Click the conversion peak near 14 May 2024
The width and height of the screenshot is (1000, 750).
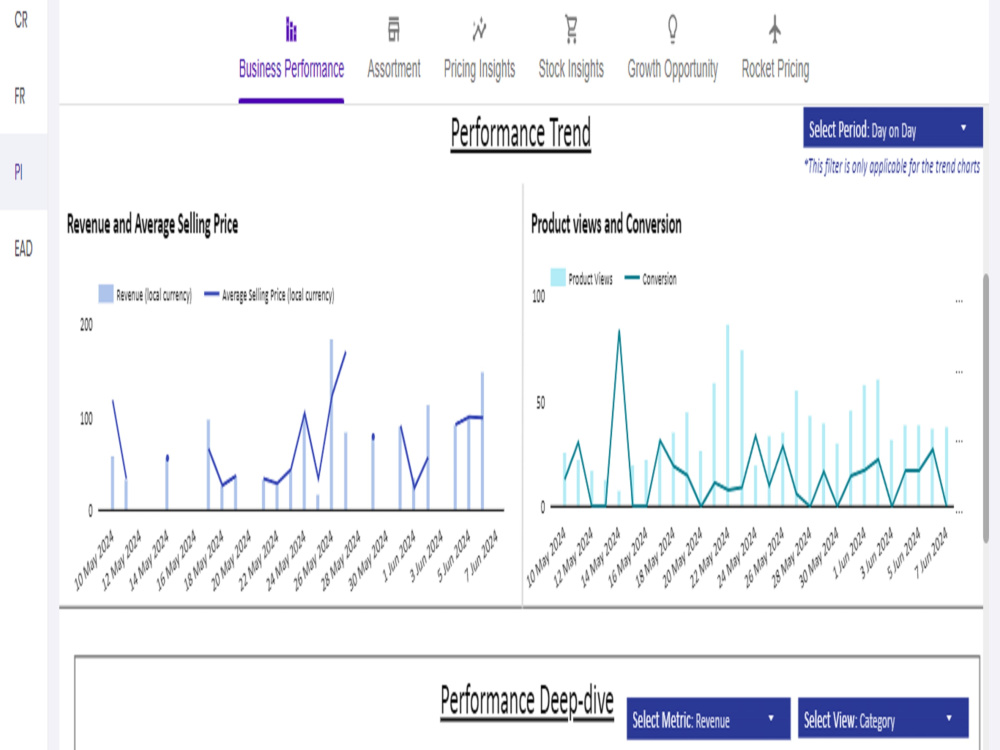point(619,332)
